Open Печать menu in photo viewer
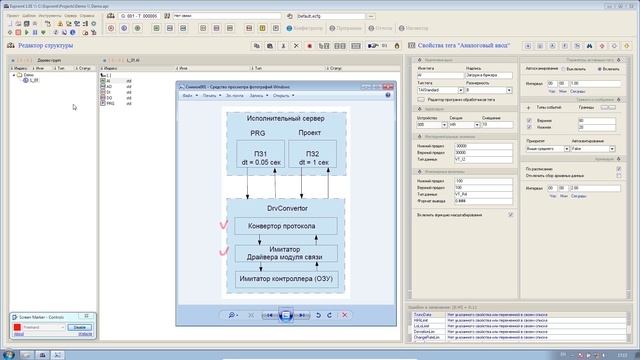This screenshot has width=640, height=360. [x=212, y=96]
